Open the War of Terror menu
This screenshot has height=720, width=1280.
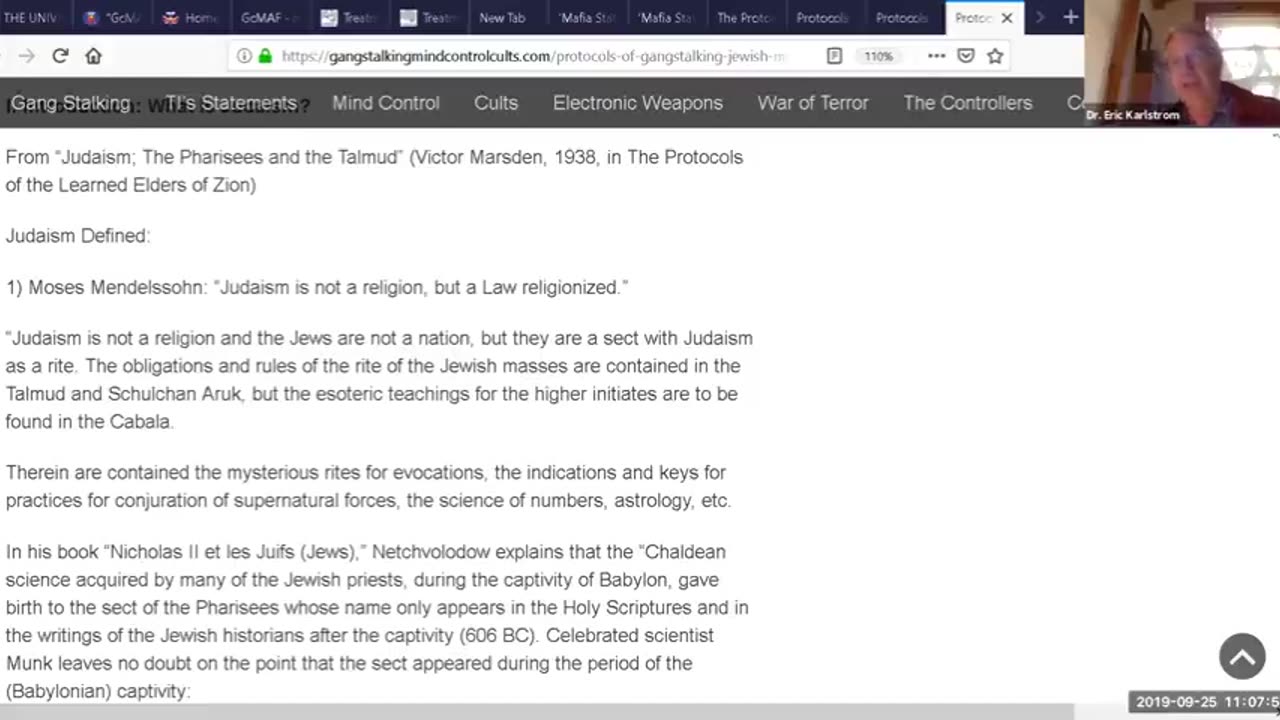(x=813, y=103)
